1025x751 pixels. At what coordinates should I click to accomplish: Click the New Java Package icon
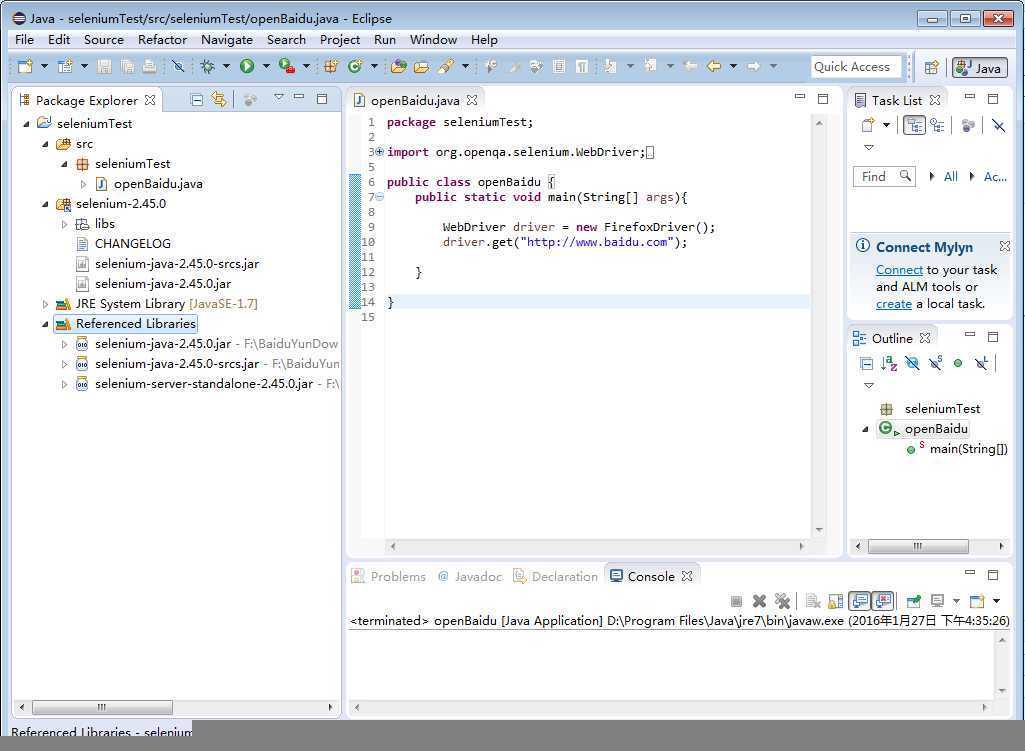(x=331, y=66)
